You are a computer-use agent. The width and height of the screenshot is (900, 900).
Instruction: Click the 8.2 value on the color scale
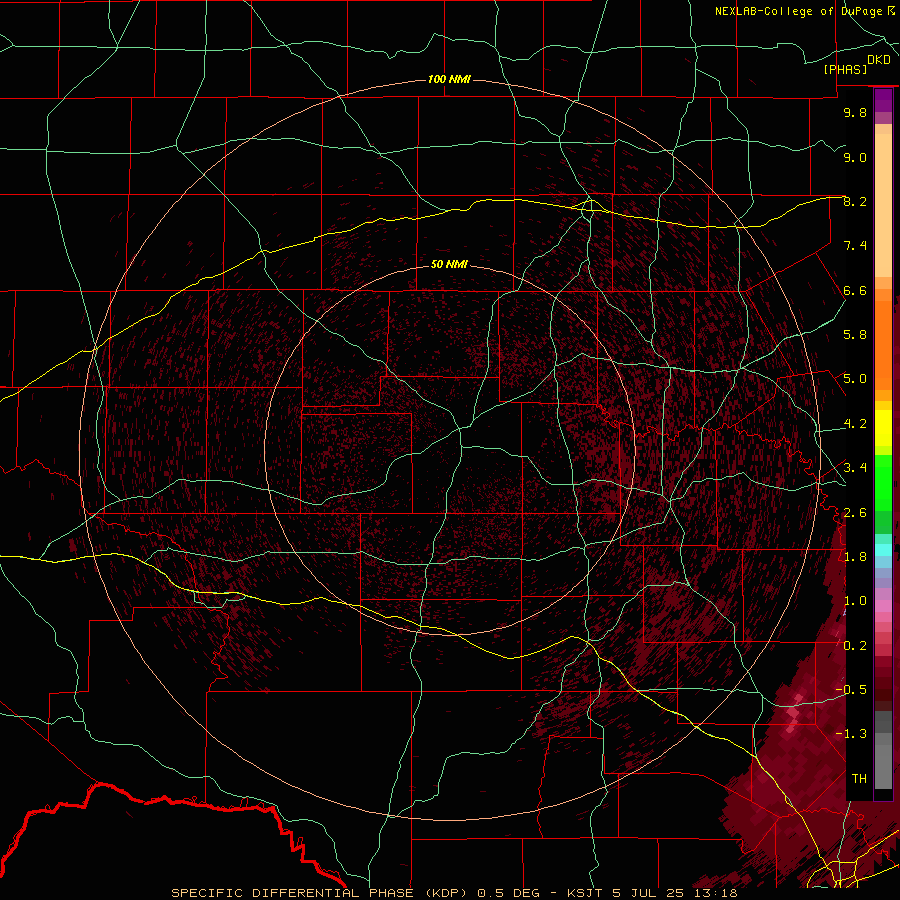855,201
